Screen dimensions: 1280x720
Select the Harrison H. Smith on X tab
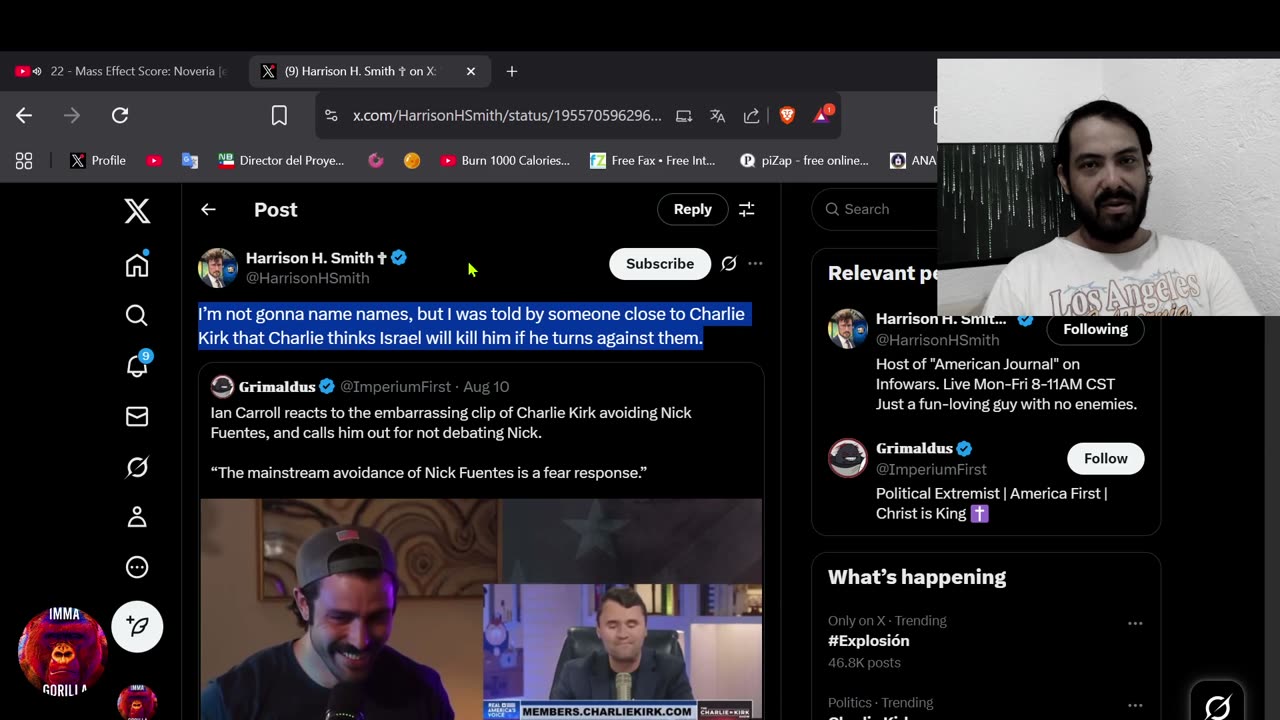360,71
